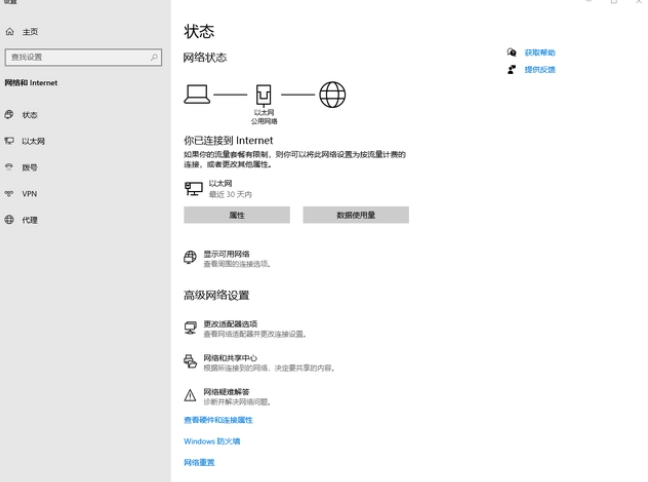Select 状态 in the left sidebar
The height and width of the screenshot is (482, 648).
coord(29,115)
